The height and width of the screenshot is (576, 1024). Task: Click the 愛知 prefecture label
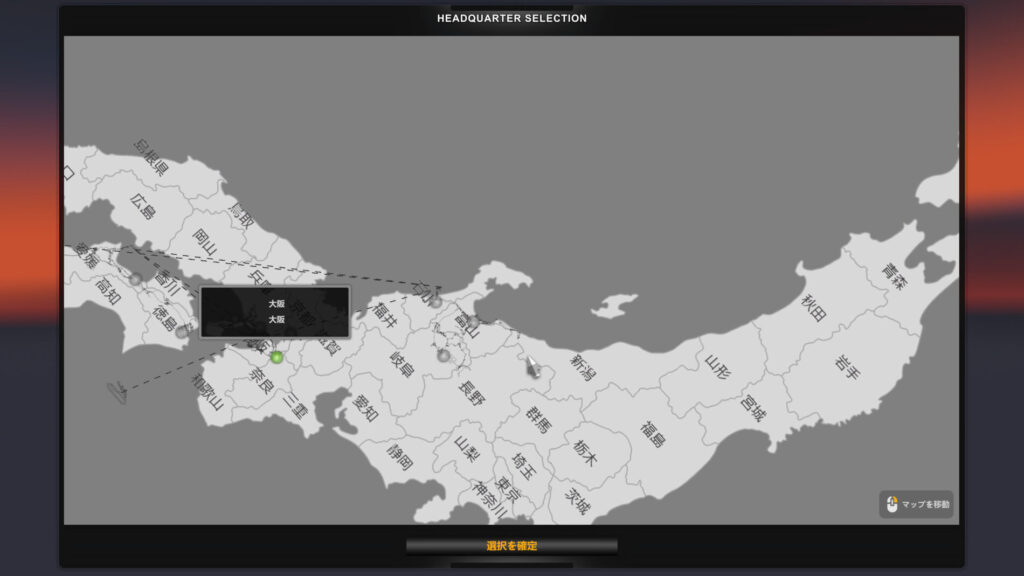366,407
